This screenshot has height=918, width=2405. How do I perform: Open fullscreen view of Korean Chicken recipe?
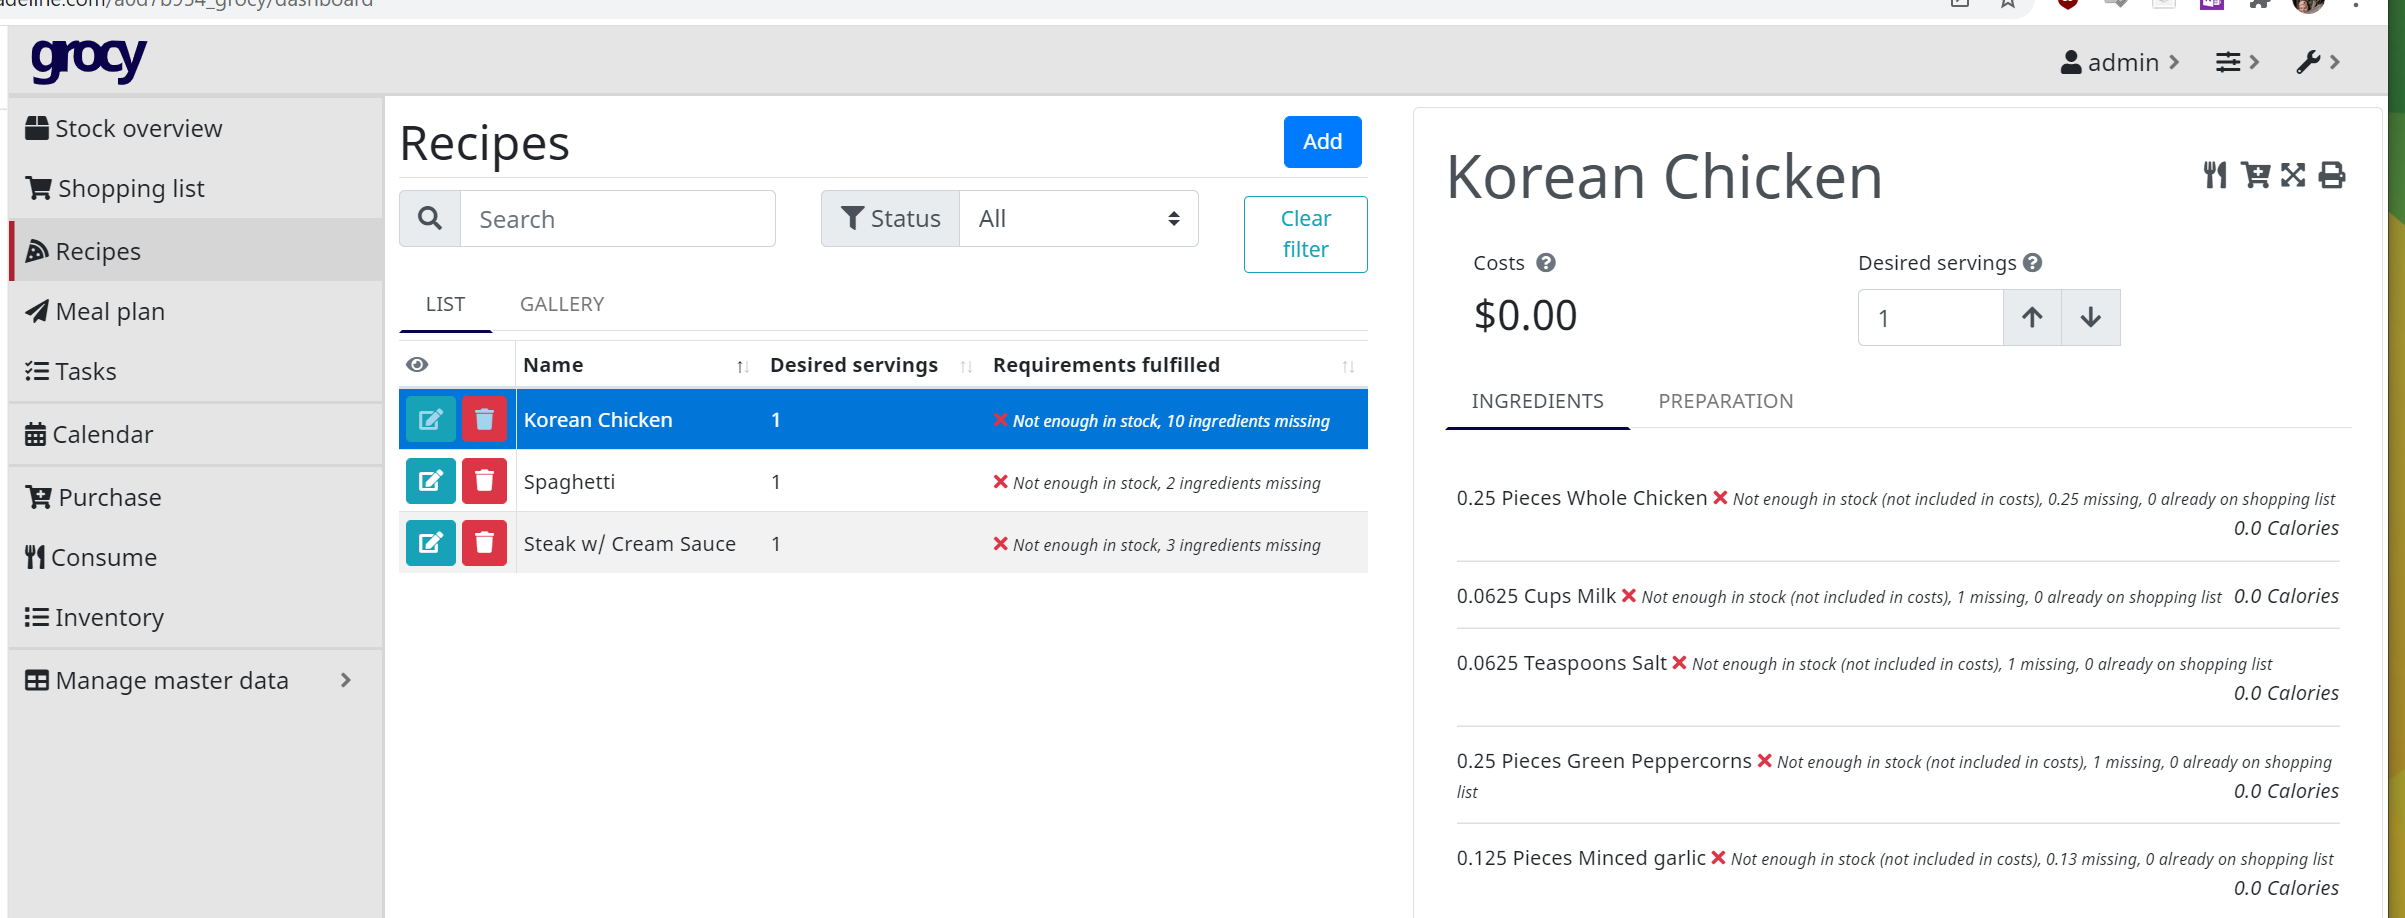click(x=2294, y=175)
